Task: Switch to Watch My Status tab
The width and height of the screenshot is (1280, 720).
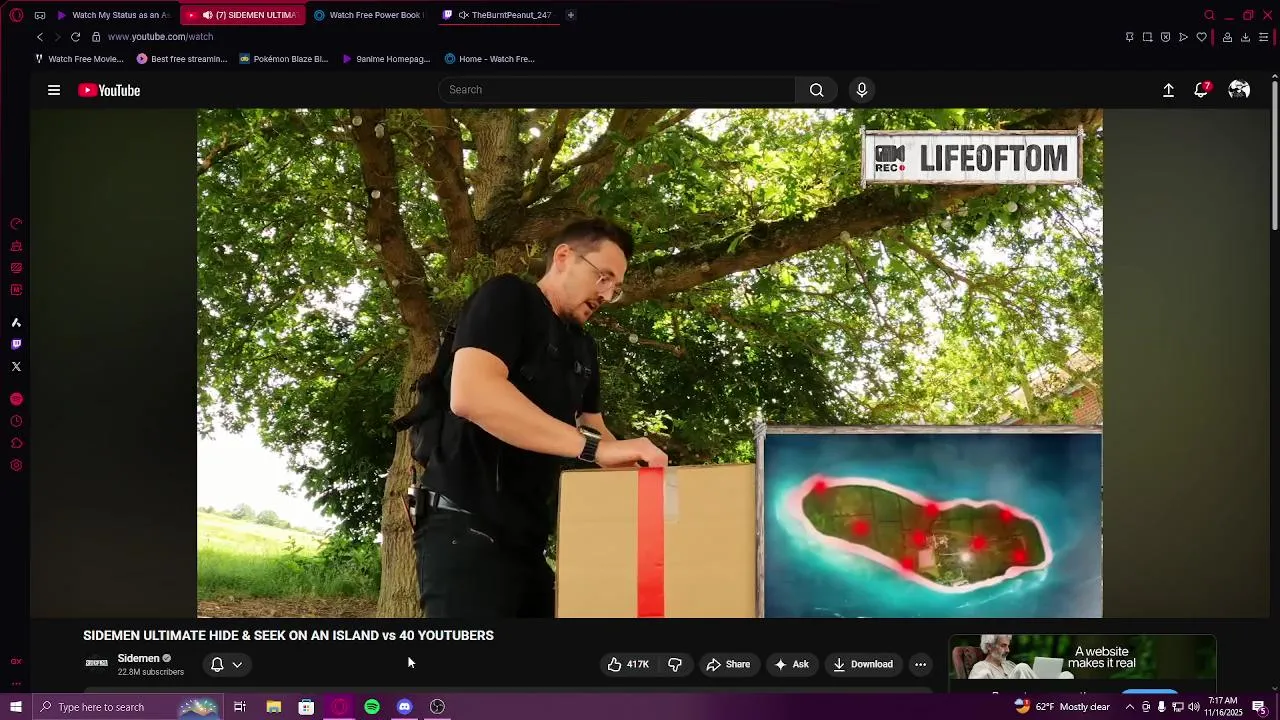Action: click(x=113, y=15)
